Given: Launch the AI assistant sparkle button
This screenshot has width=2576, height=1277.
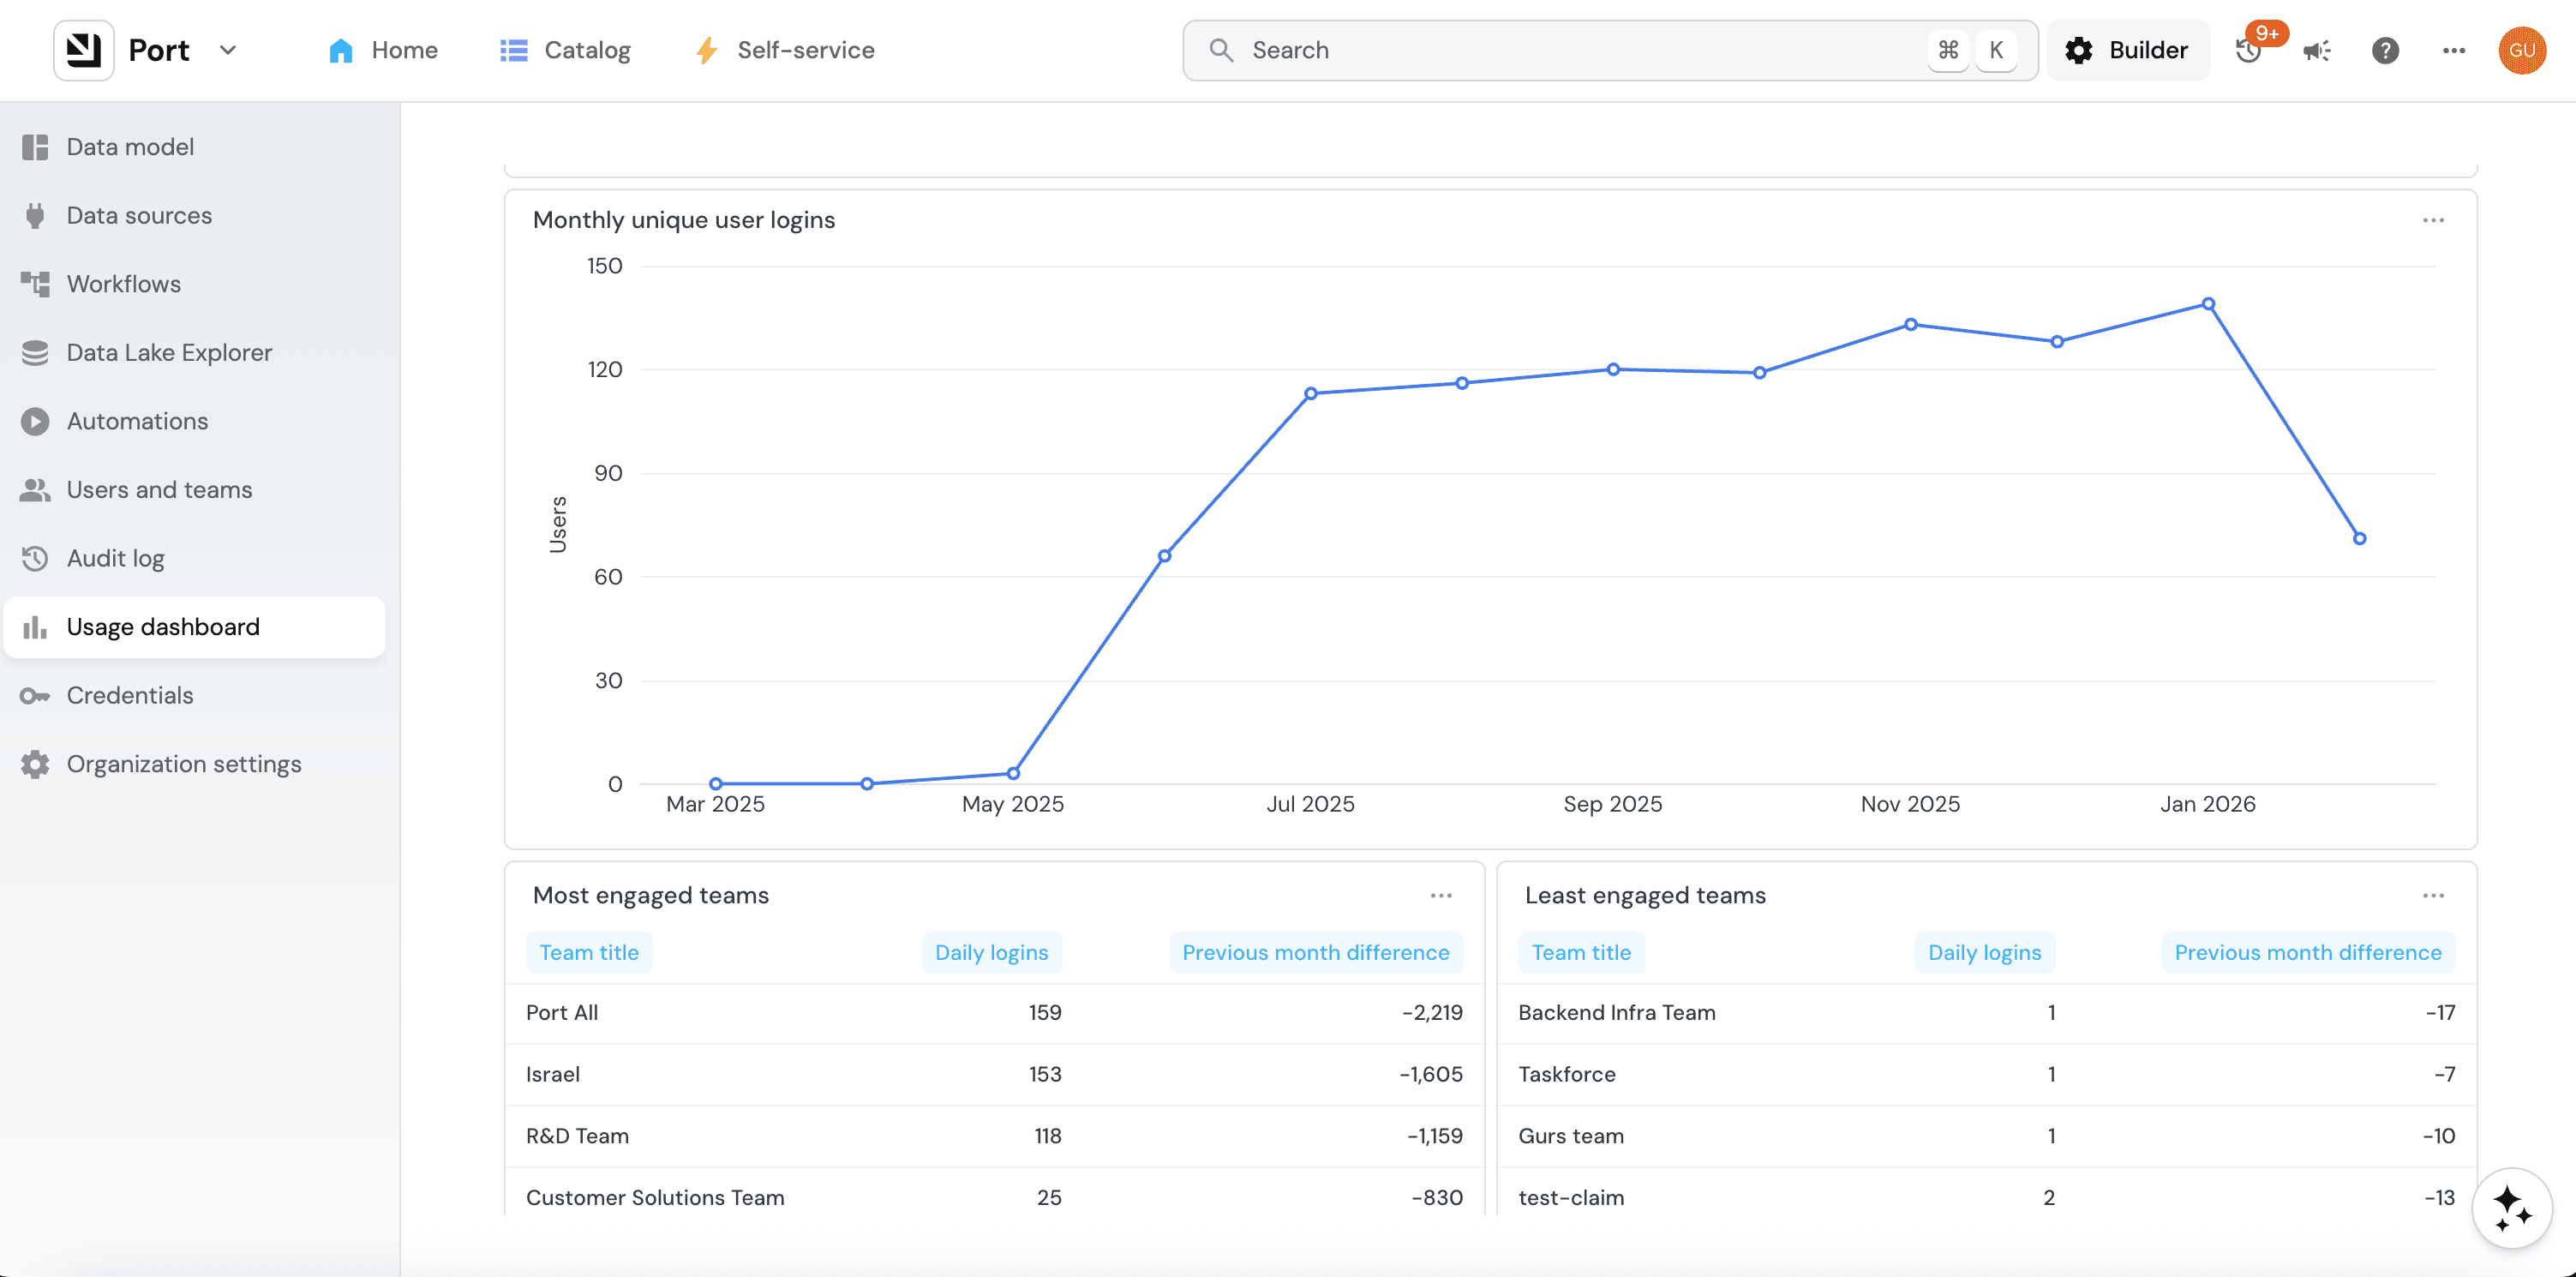Looking at the screenshot, I should (2512, 1208).
